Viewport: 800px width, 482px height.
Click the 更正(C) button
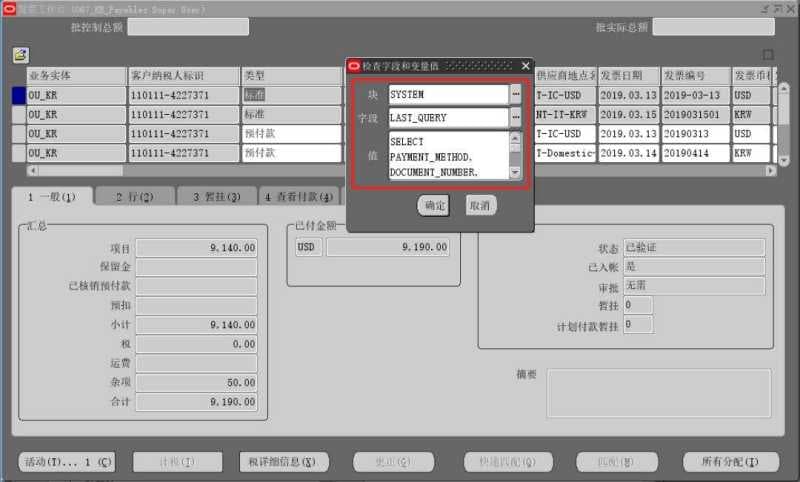pos(393,462)
